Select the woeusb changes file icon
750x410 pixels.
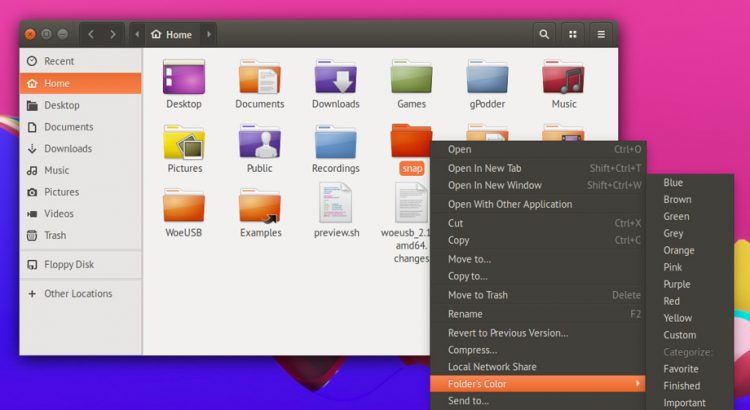pyautogui.click(x=411, y=203)
